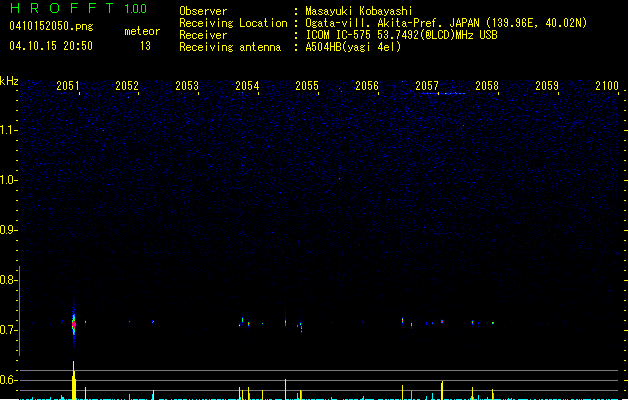The height and width of the screenshot is (400, 629).
Task: Click the HROFFT 1.0.0 title text
Action: [x=78, y=8]
